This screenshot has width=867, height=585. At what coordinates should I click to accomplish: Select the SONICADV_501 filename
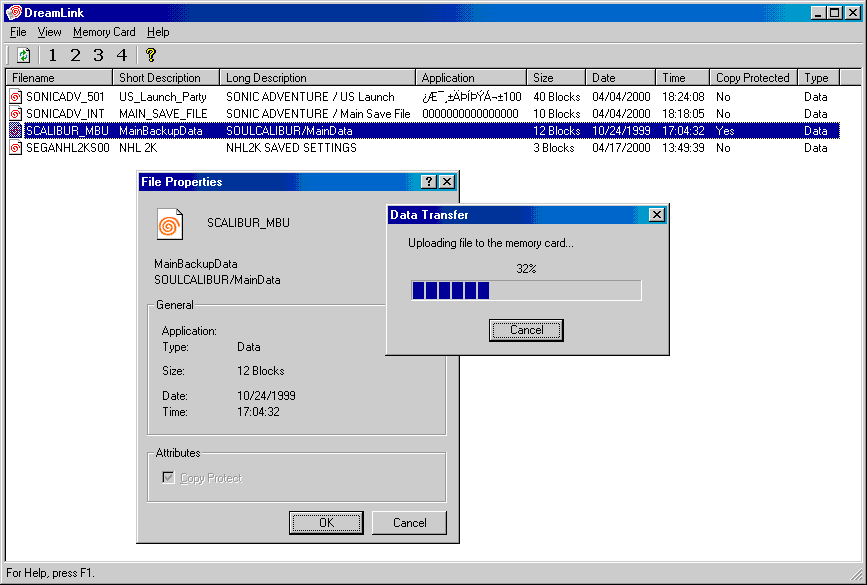(65, 97)
